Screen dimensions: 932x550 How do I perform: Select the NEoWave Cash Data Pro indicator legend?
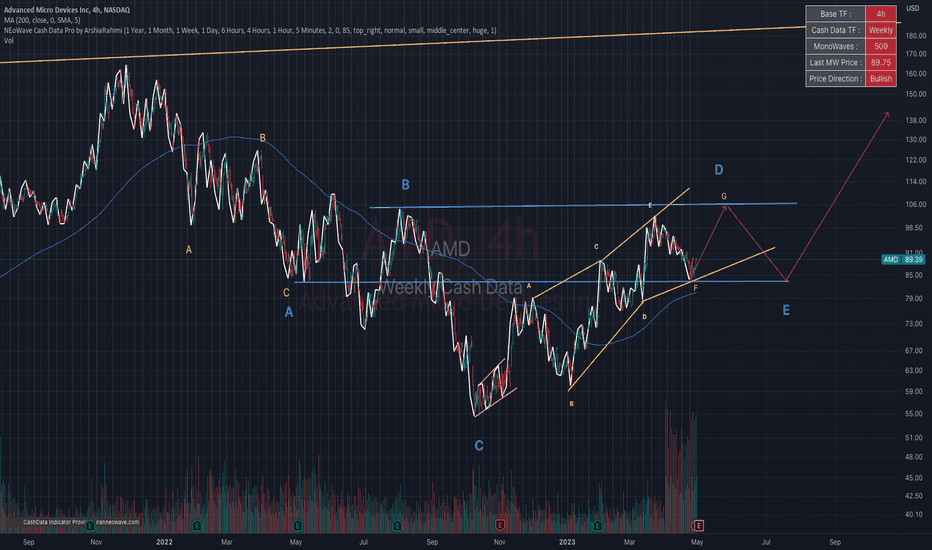(250, 30)
